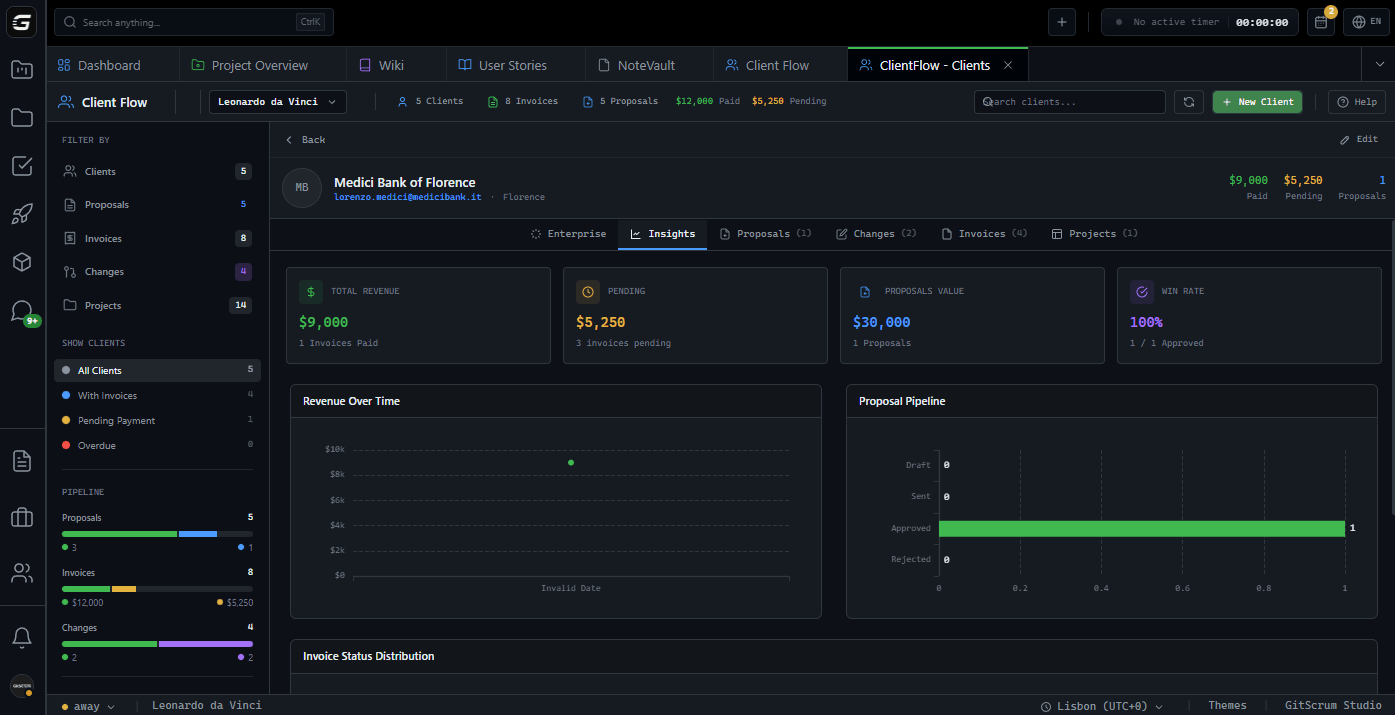The height and width of the screenshot is (715, 1395).
Task: Open the Leonardo da Vinci client selector
Action: [277, 101]
